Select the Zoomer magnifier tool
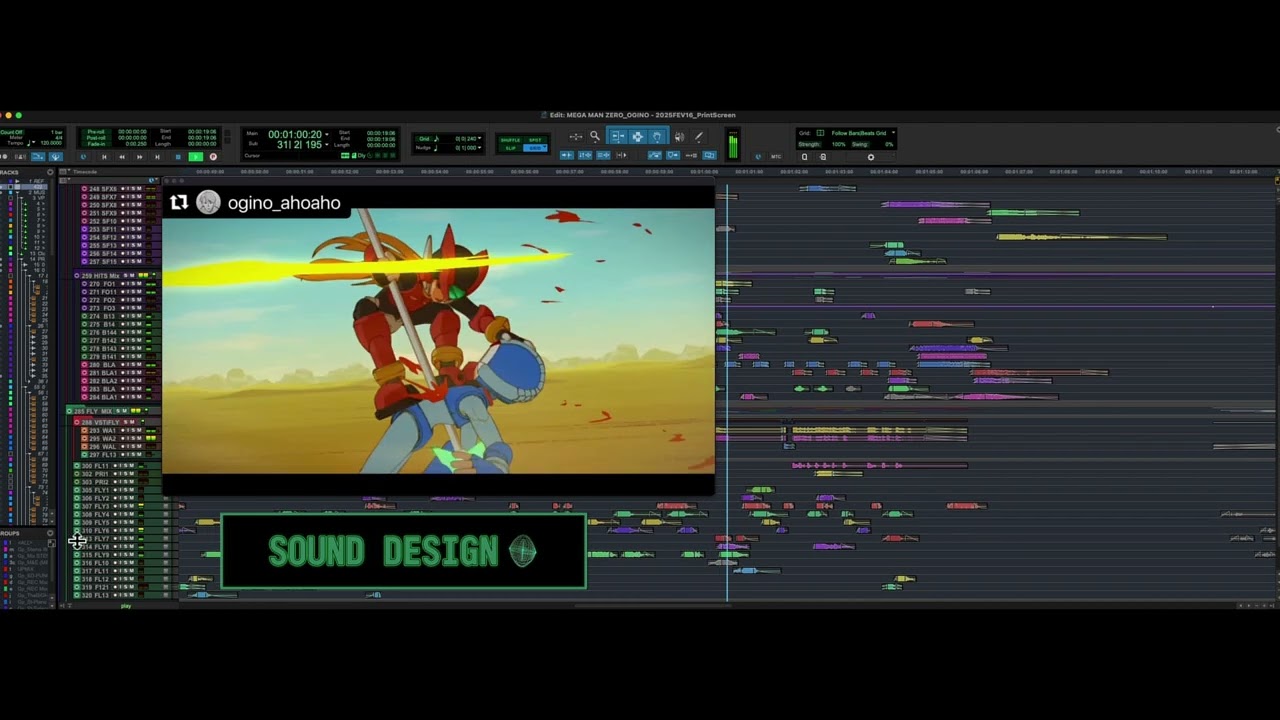This screenshot has width=1280, height=720. pos(594,136)
